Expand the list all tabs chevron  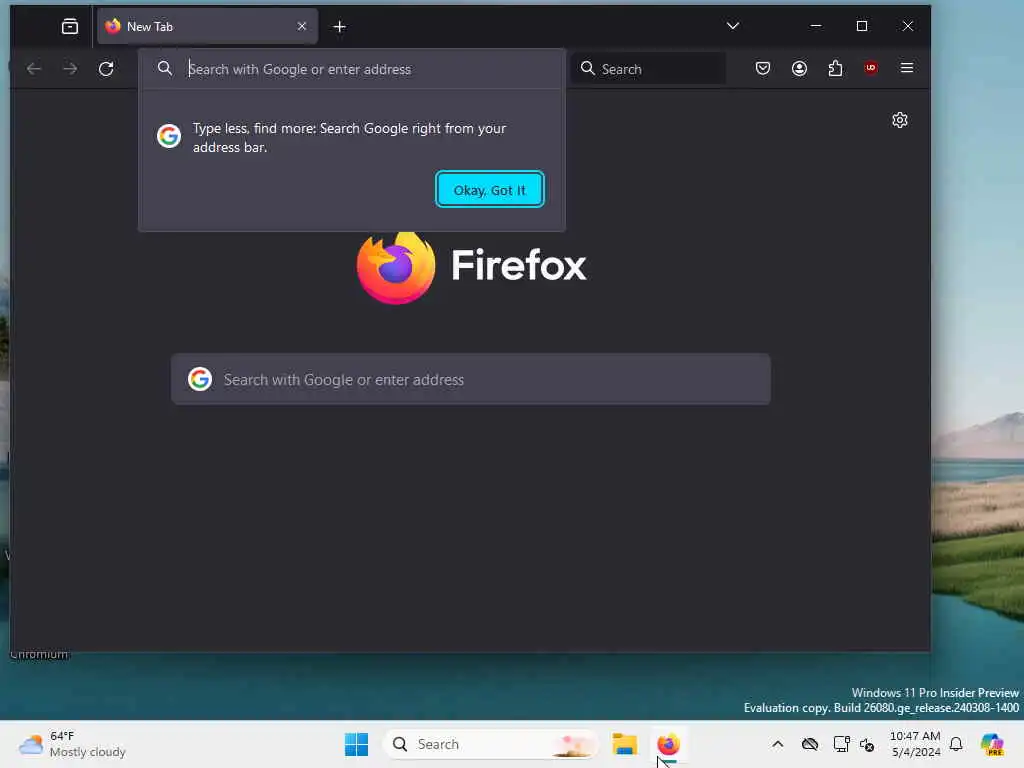coord(733,26)
